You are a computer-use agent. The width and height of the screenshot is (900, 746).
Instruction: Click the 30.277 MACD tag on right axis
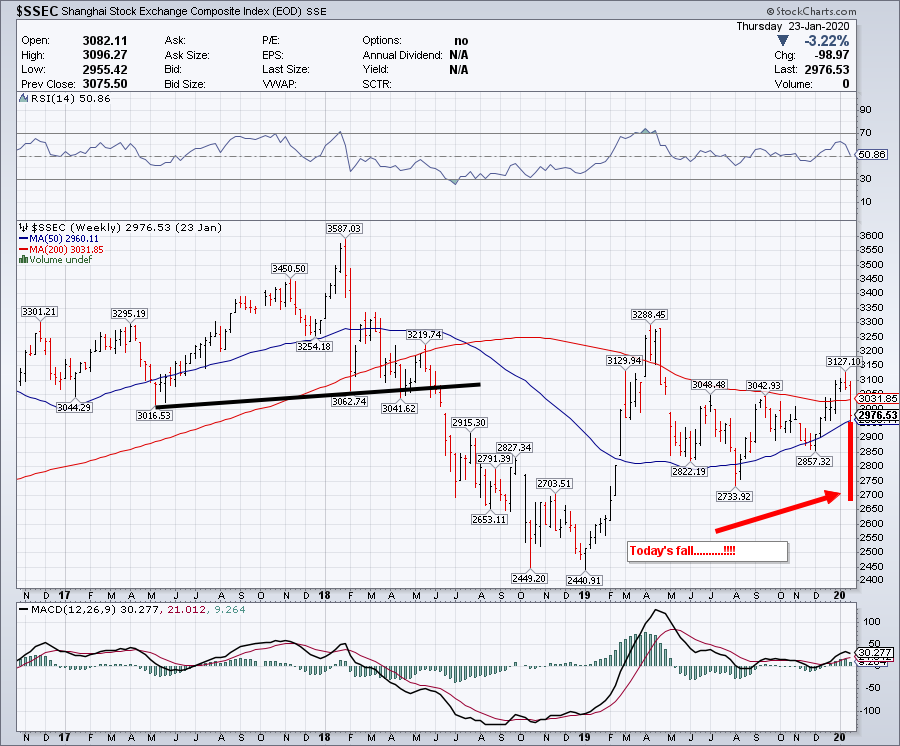coord(874,652)
